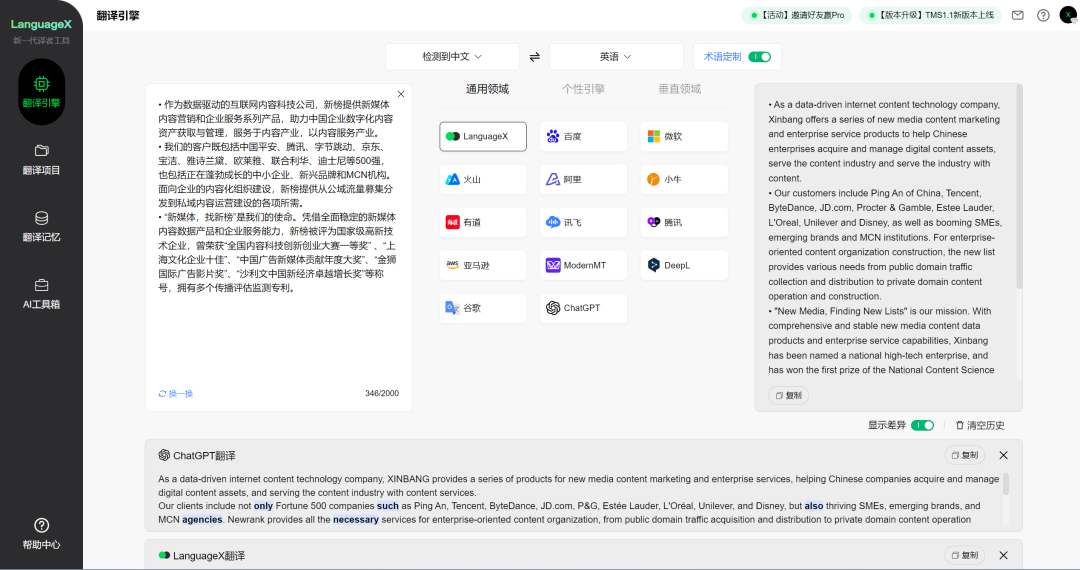The image size is (1080, 570).
Task: Open the TMS1.1新版本上线 announcement
Action: [x=931, y=15]
